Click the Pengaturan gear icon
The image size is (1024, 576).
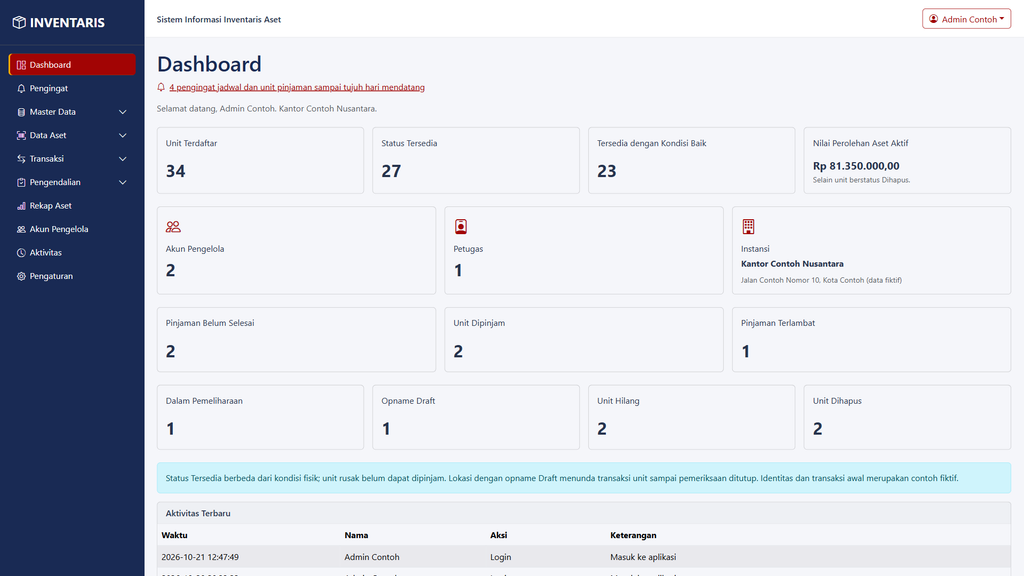click(x=21, y=276)
